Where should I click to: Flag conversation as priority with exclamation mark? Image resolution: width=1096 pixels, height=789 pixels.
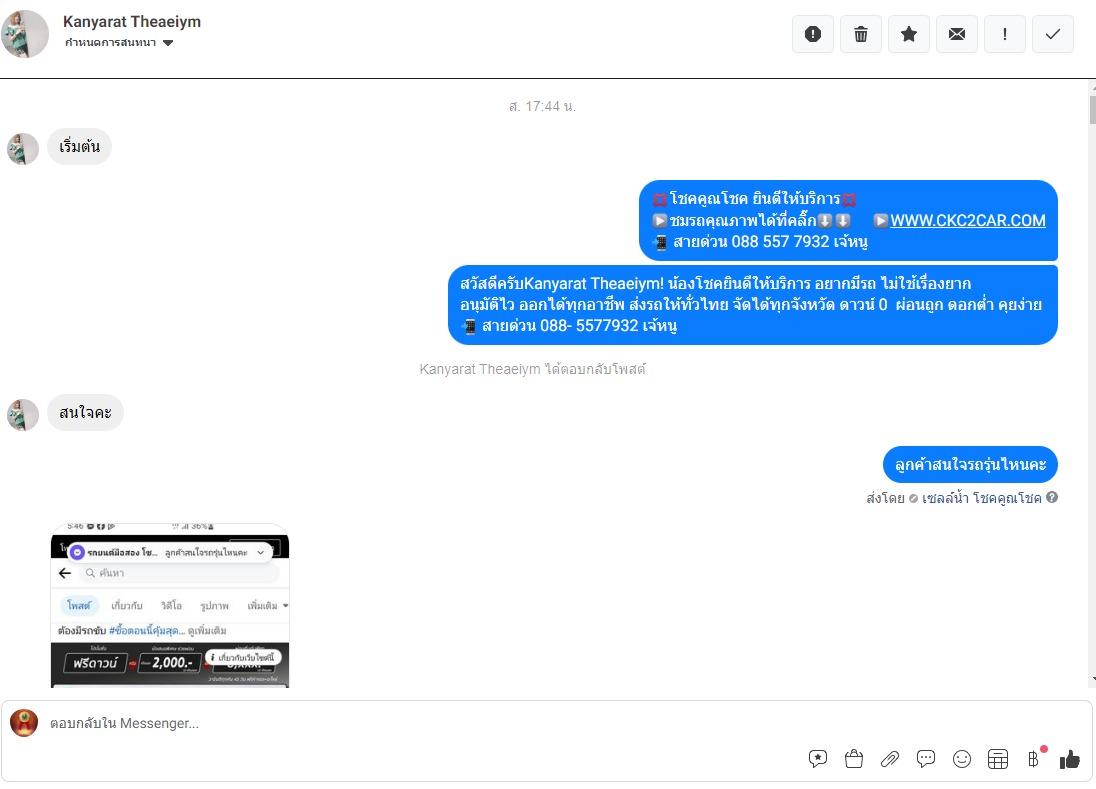pyautogui.click(x=1004, y=34)
